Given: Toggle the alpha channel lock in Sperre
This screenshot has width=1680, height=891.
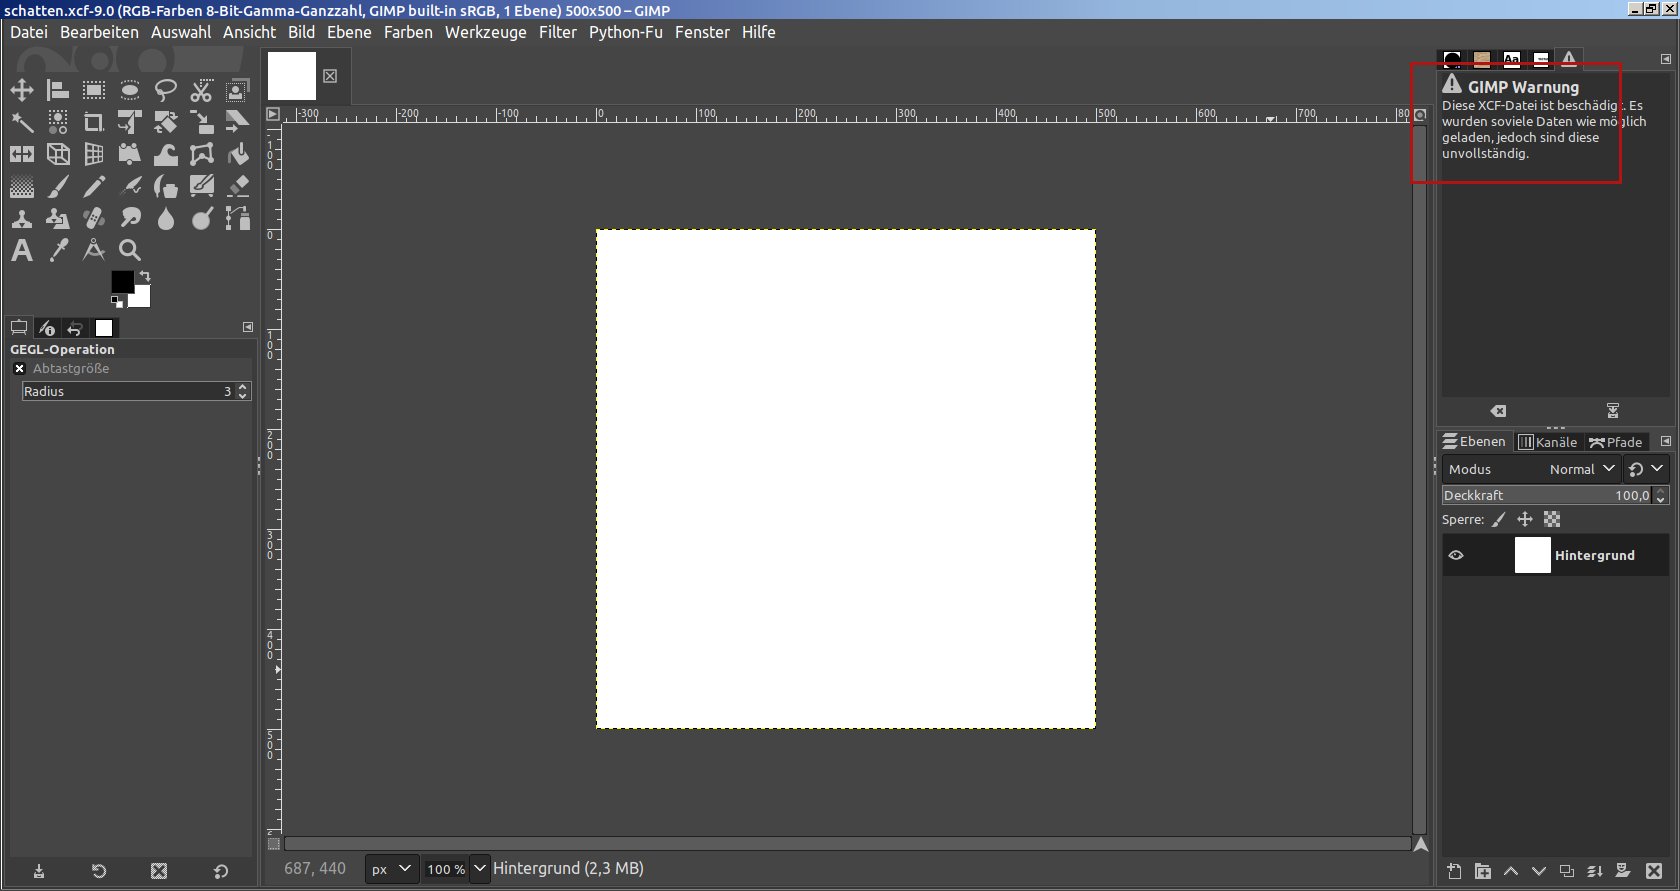Looking at the screenshot, I should tap(1552, 519).
